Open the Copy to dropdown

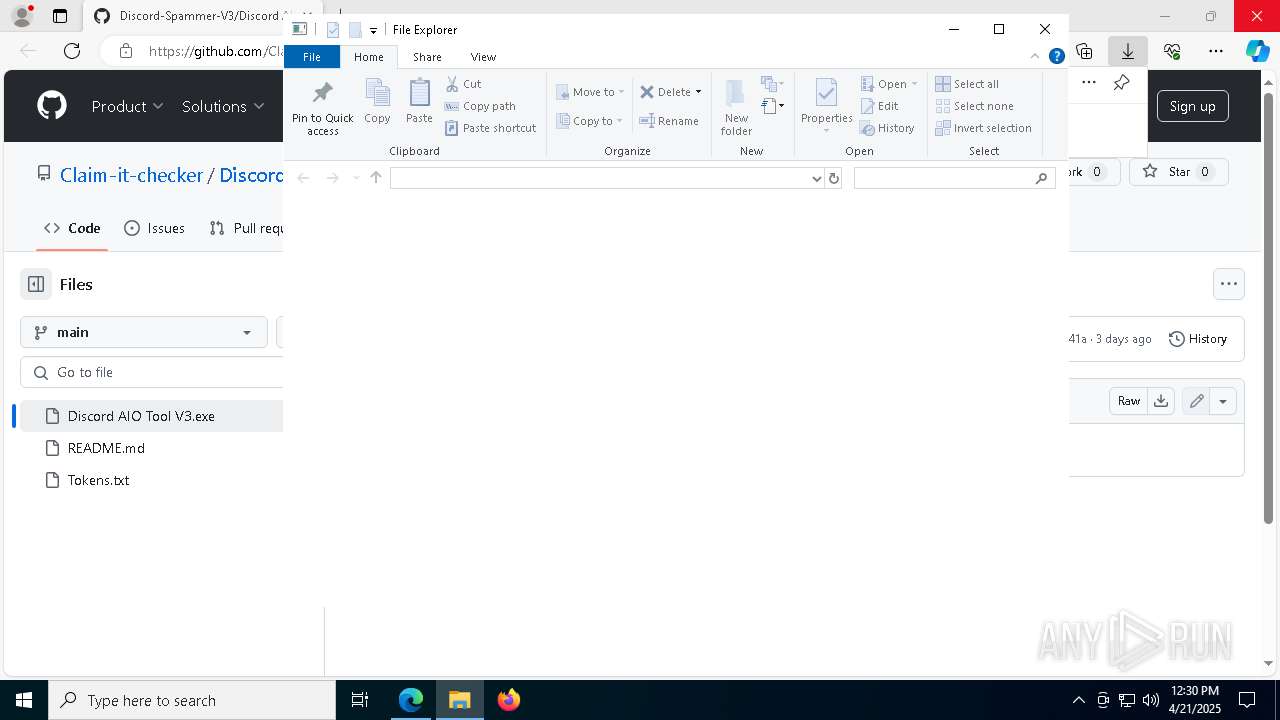pos(590,121)
